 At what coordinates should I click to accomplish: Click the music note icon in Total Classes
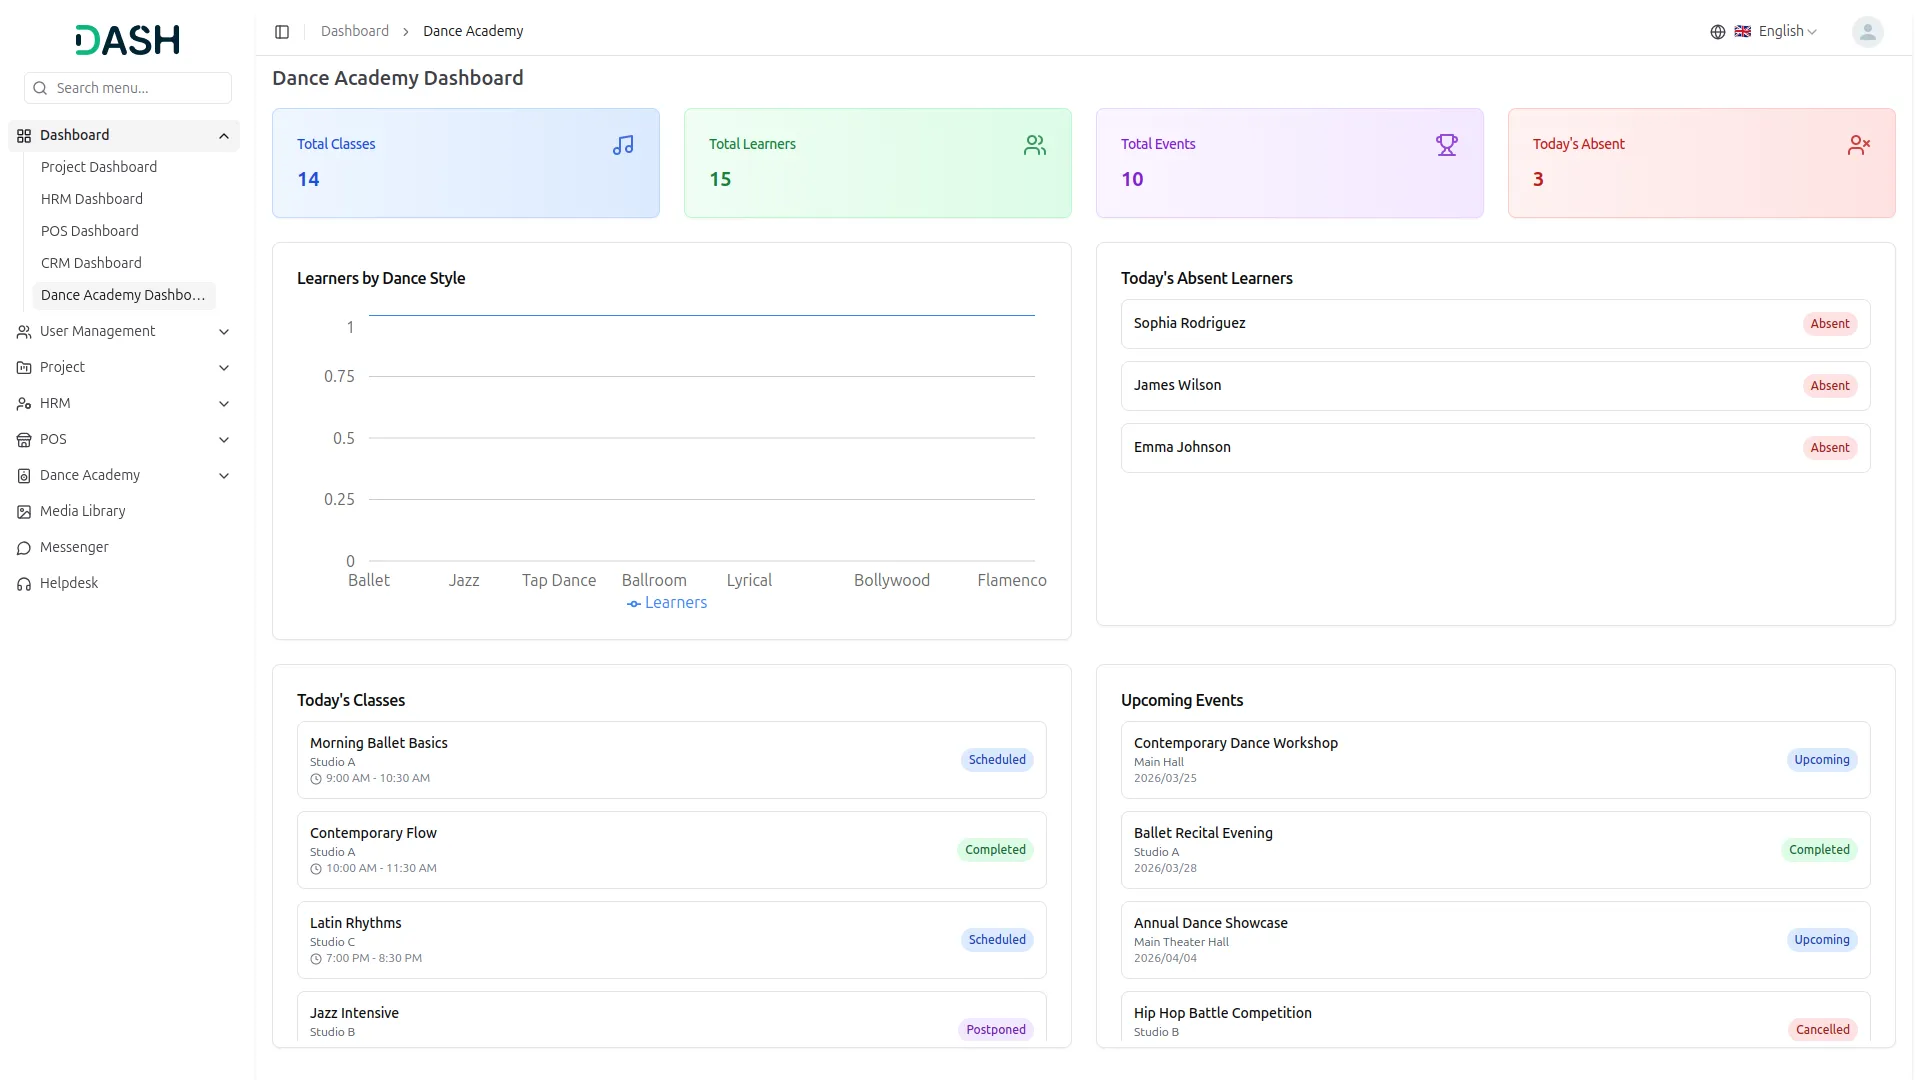coord(623,146)
